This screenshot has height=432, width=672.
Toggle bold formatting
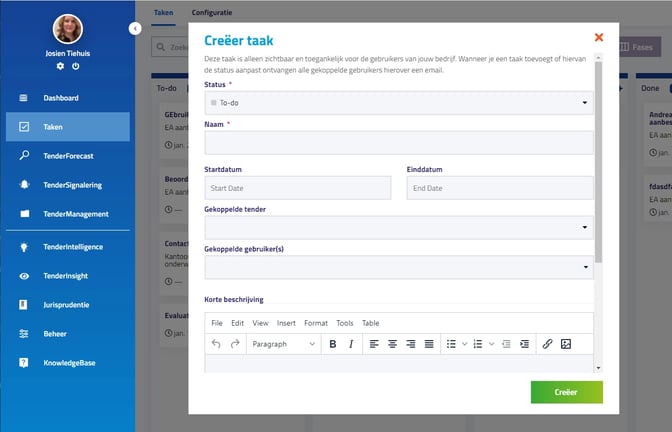click(333, 344)
